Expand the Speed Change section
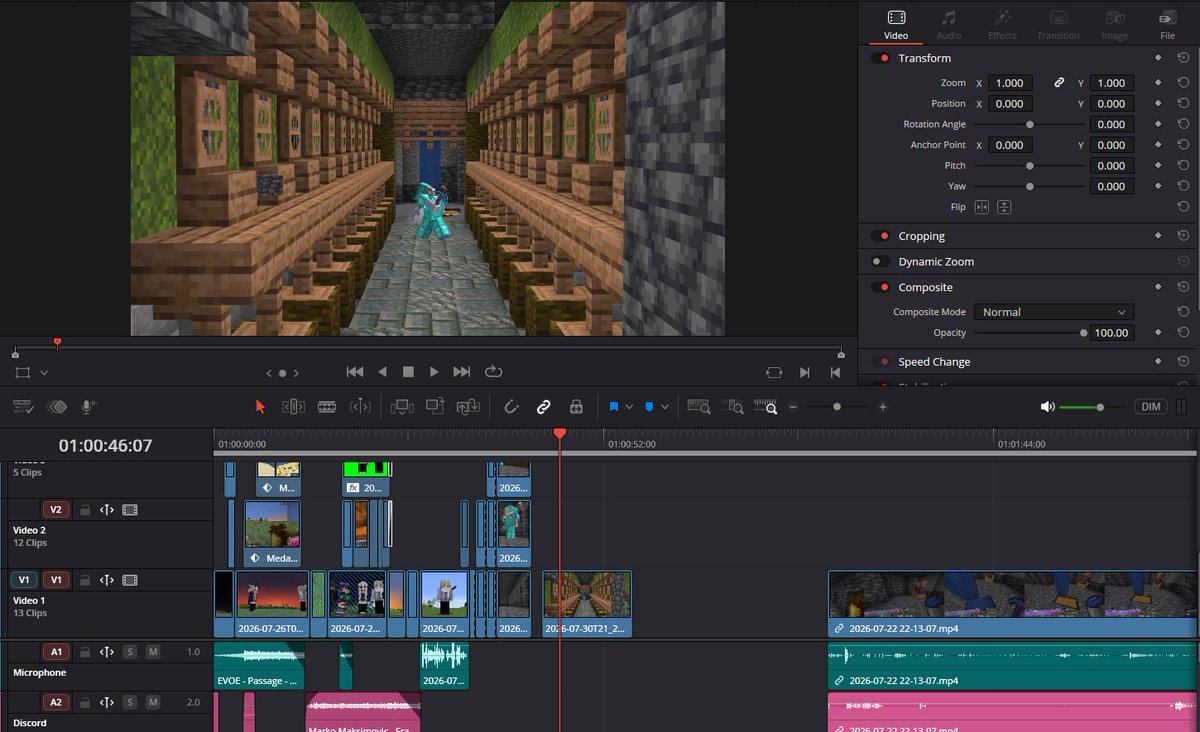This screenshot has height=732, width=1200. 934,362
